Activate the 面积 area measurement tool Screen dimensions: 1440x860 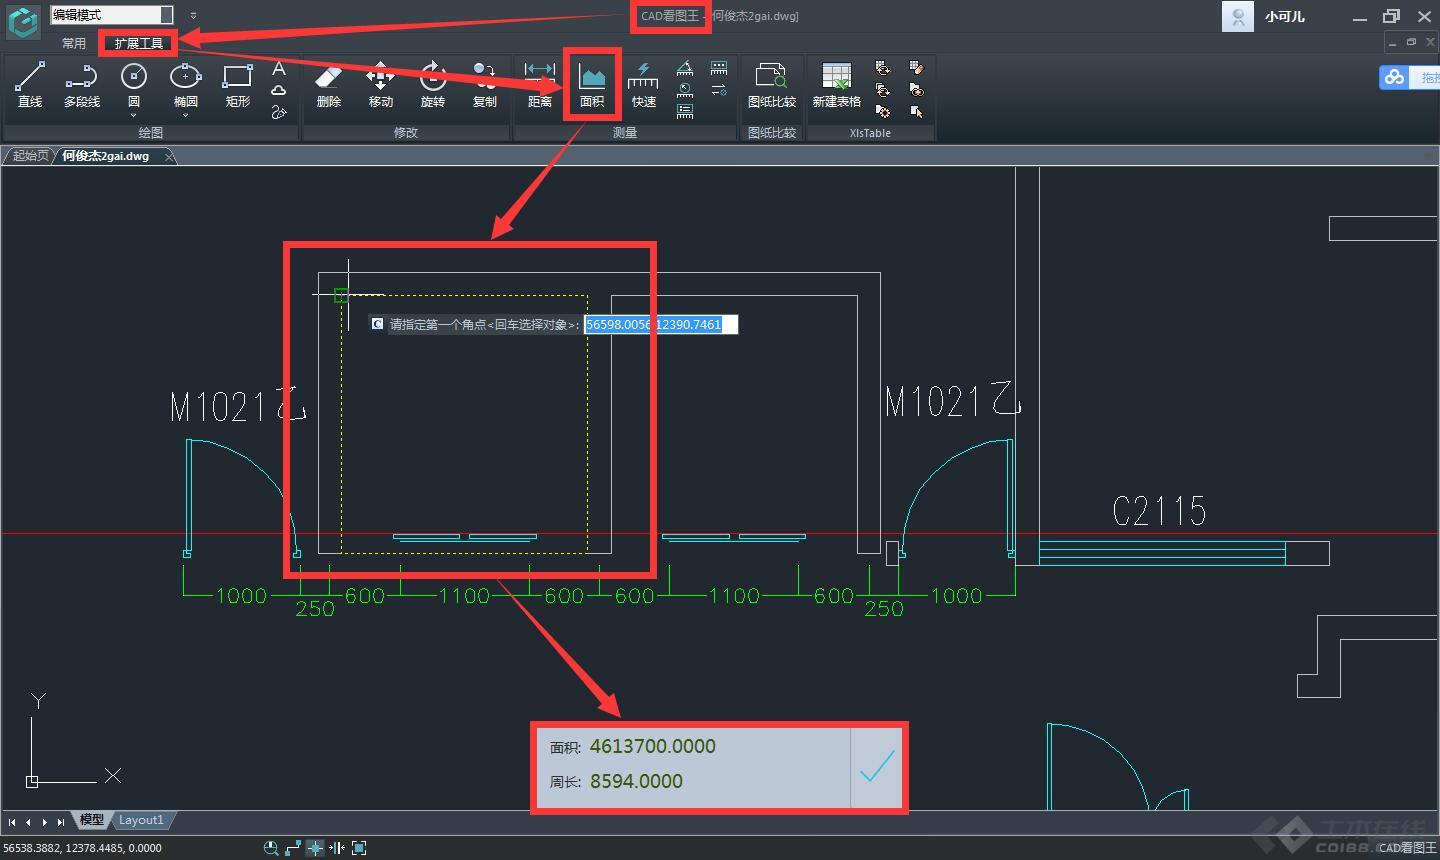click(x=592, y=85)
